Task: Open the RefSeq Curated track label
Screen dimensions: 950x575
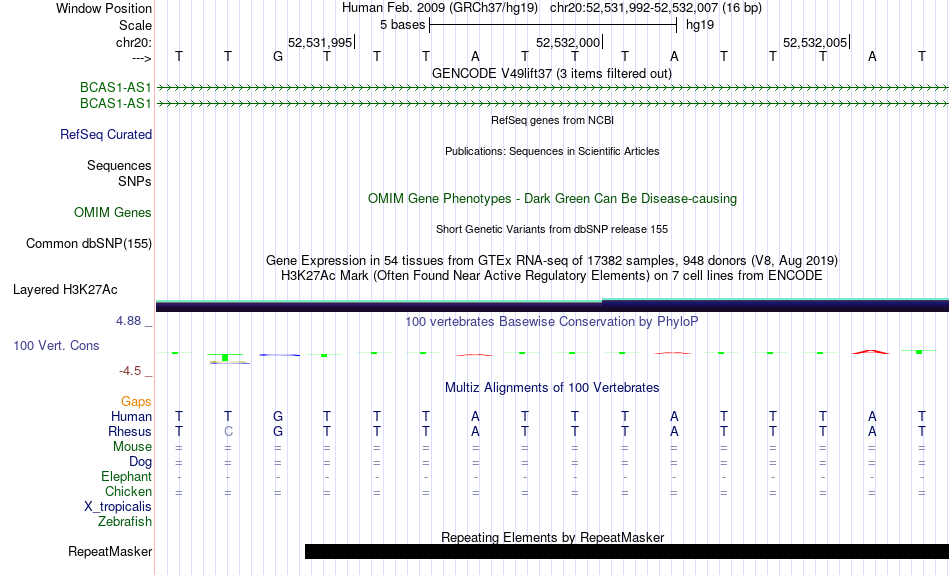Action: [x=105, y=135]
